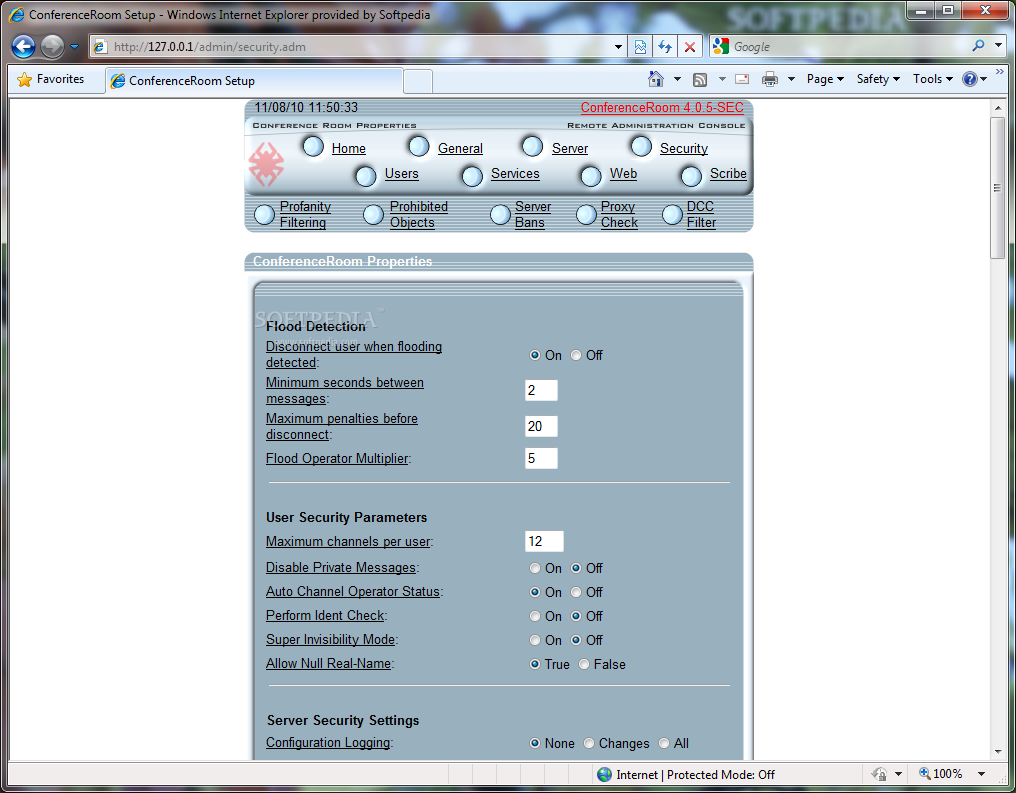Click the round button beside Services
Viewport: 1016px width, 793px height.
click(472, 176)
